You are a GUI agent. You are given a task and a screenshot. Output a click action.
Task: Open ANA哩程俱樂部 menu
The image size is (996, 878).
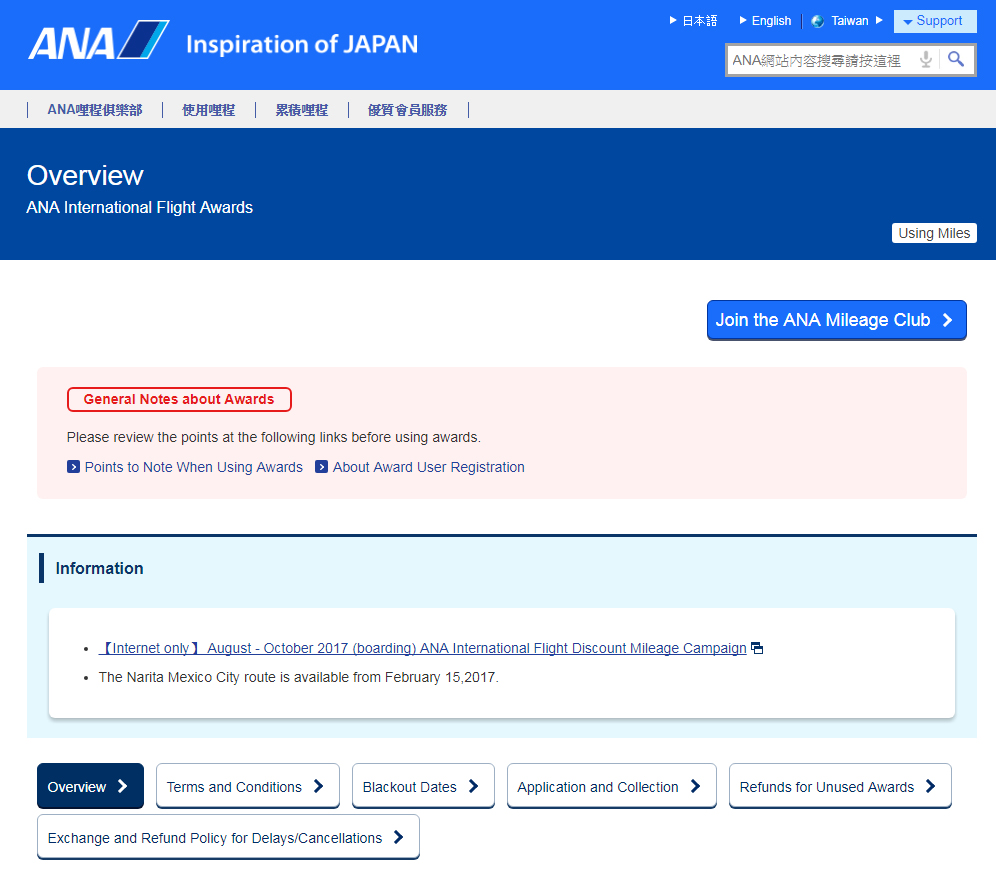point(95,110)
